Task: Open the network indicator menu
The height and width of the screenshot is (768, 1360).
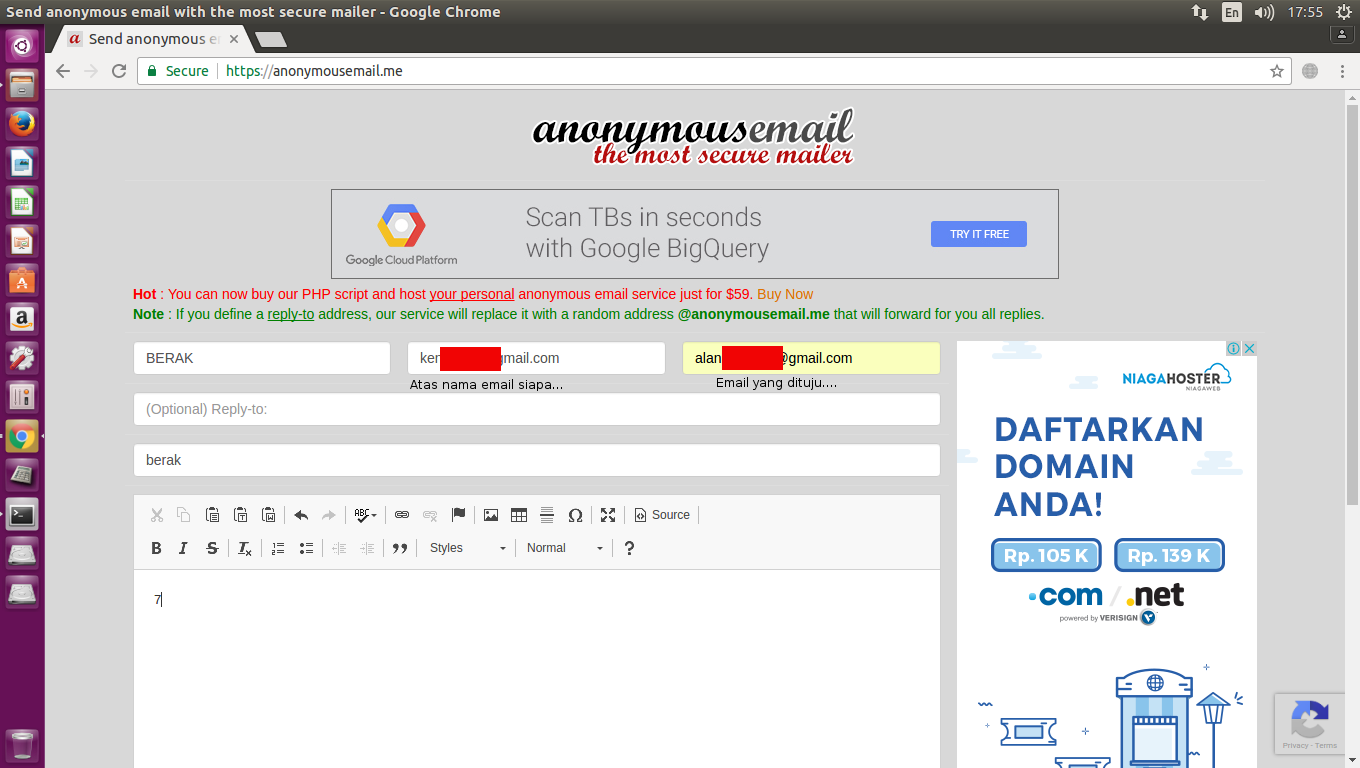Action: pos(1200,12)
